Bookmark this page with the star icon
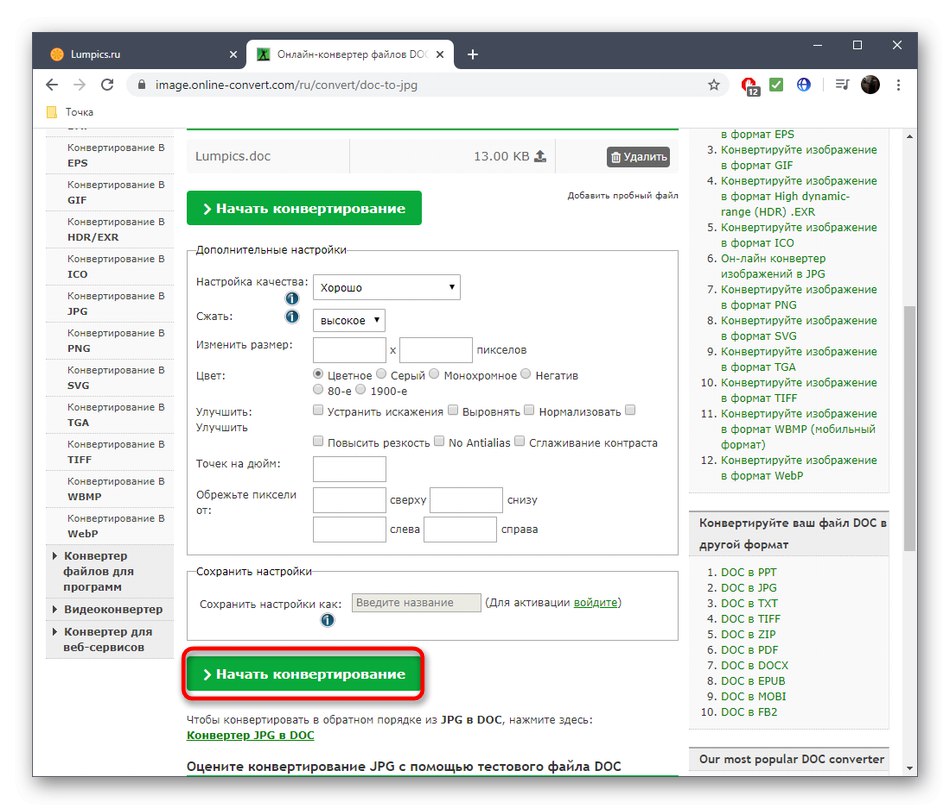The height and width of the screenshot is (809, 950). 714,85
